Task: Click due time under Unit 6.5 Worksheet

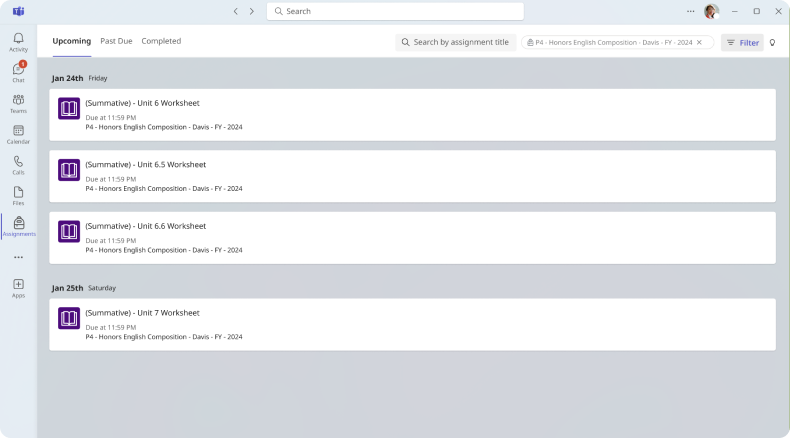Action: [110, 179]
